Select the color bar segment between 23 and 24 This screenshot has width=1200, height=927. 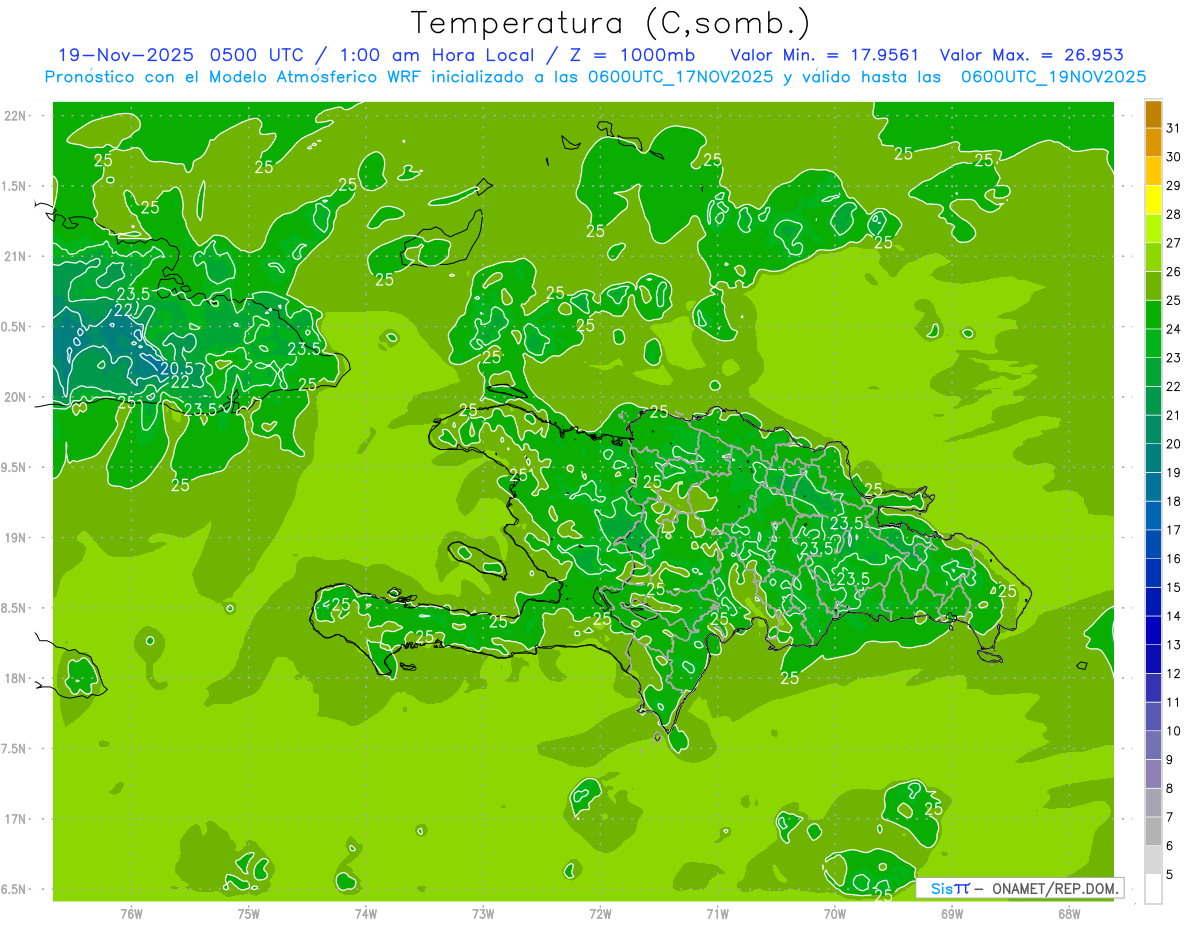tap(1153, 343)
